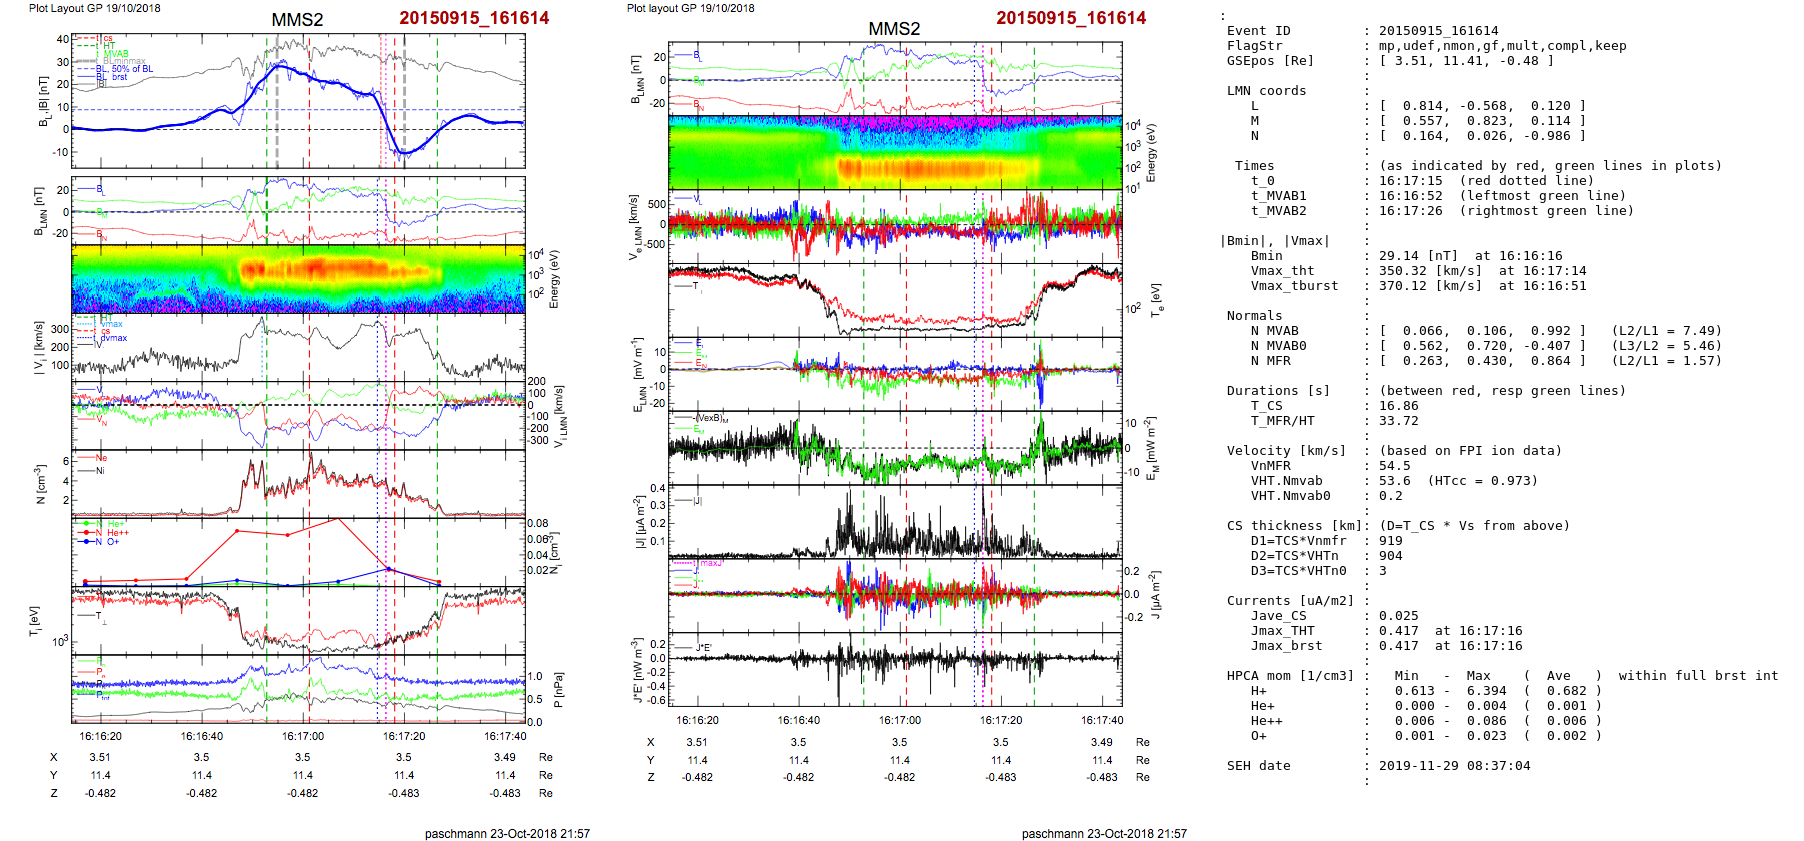Click the 'Normals' section heading
The width and height of the screenshot is (1804, 841).
(x=1254, y=316)
